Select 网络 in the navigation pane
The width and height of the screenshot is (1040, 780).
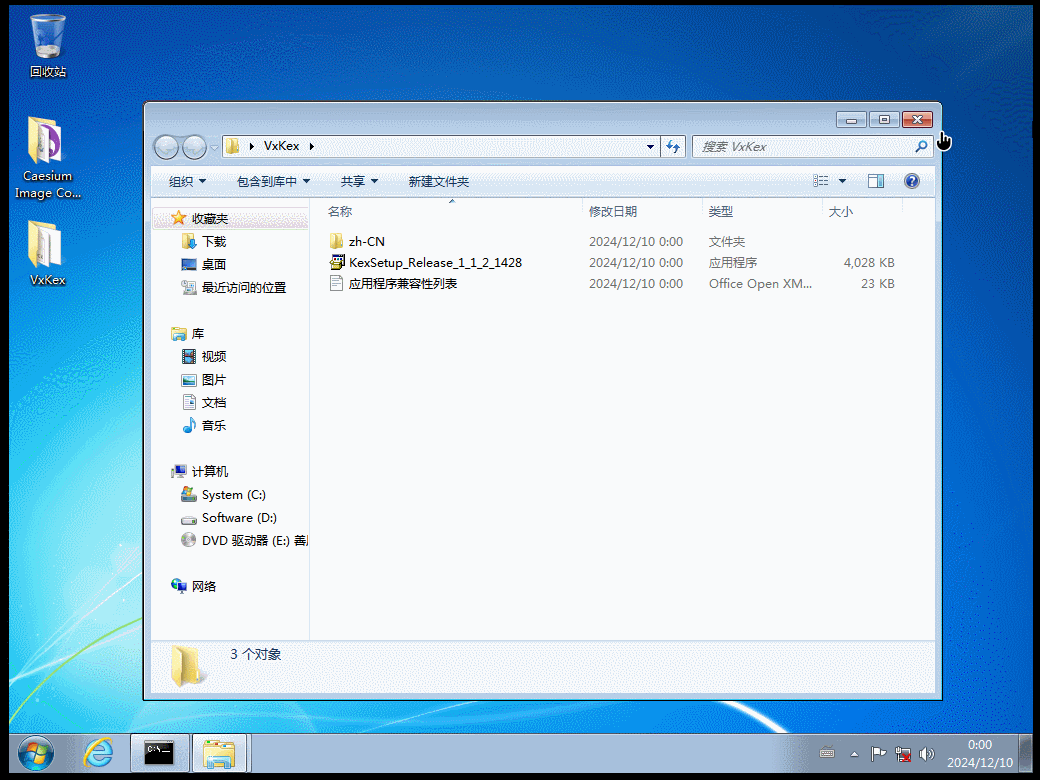204,586
